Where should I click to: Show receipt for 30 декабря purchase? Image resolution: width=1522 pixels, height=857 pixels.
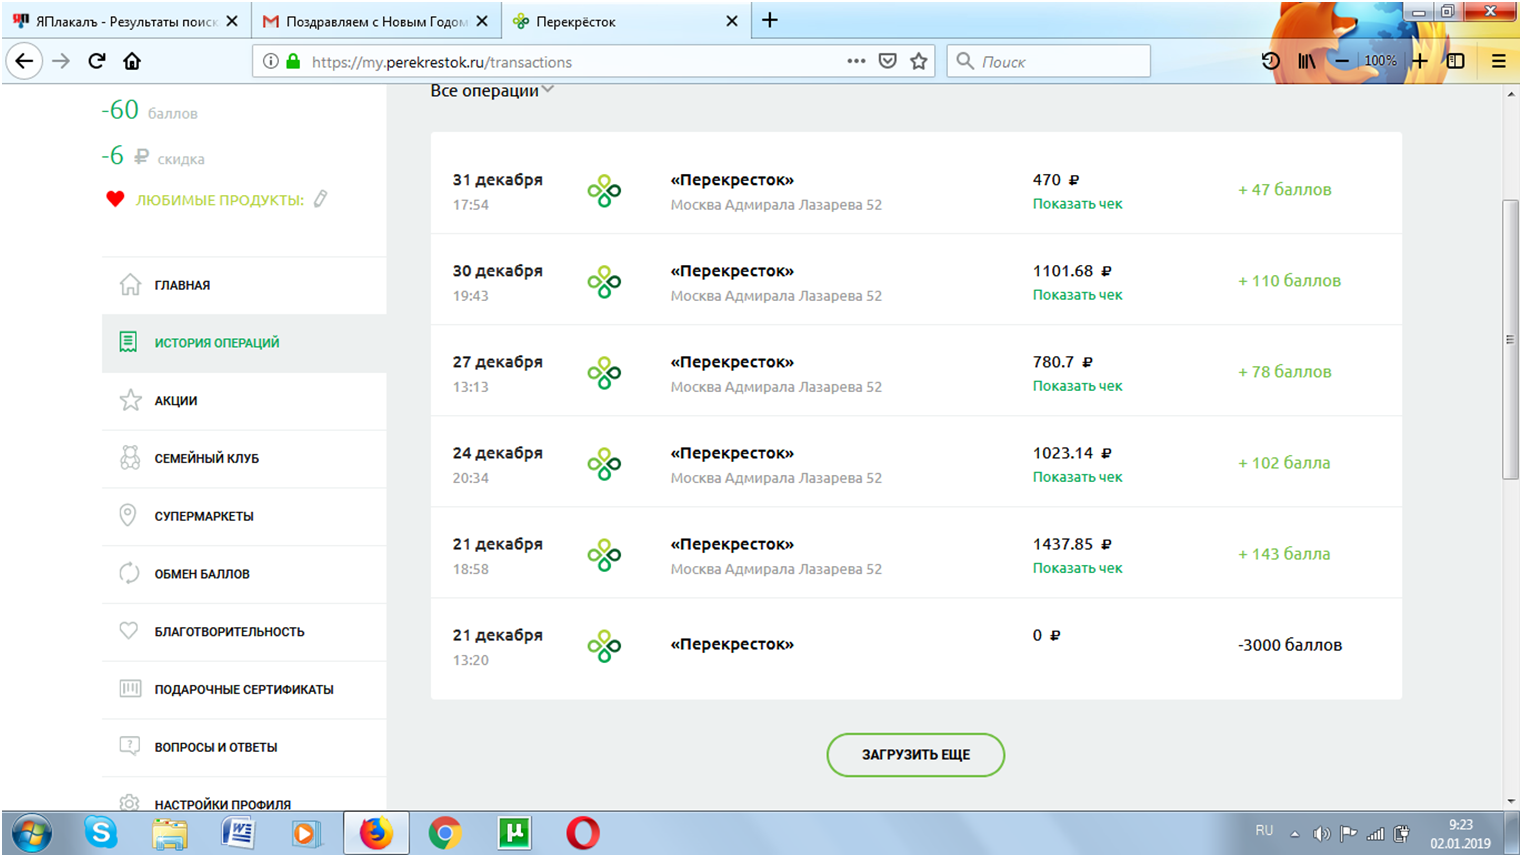(1078, 295)
